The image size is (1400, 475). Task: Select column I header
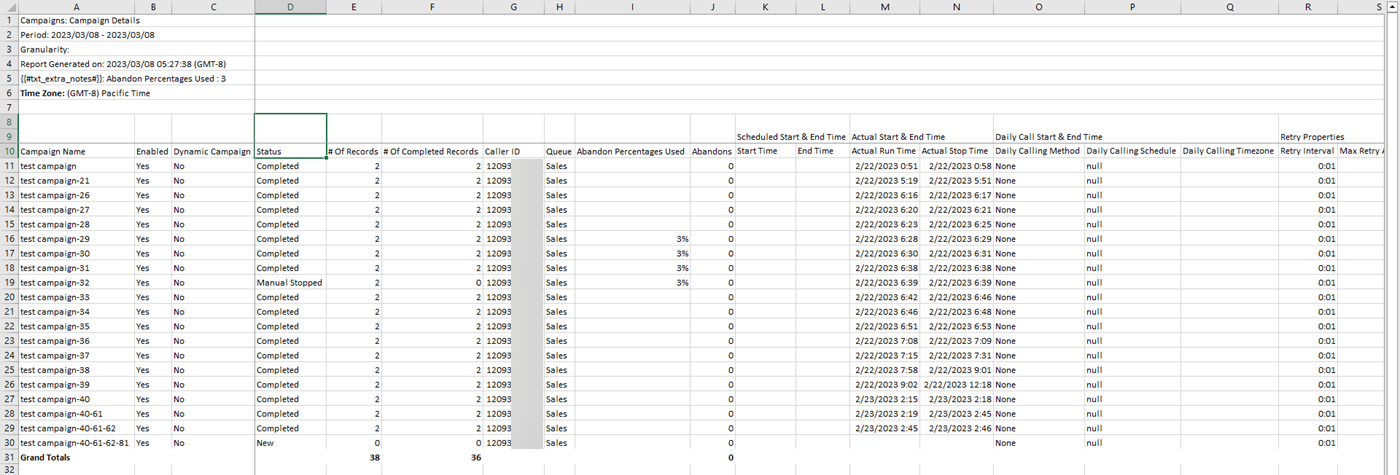(632, 6)
